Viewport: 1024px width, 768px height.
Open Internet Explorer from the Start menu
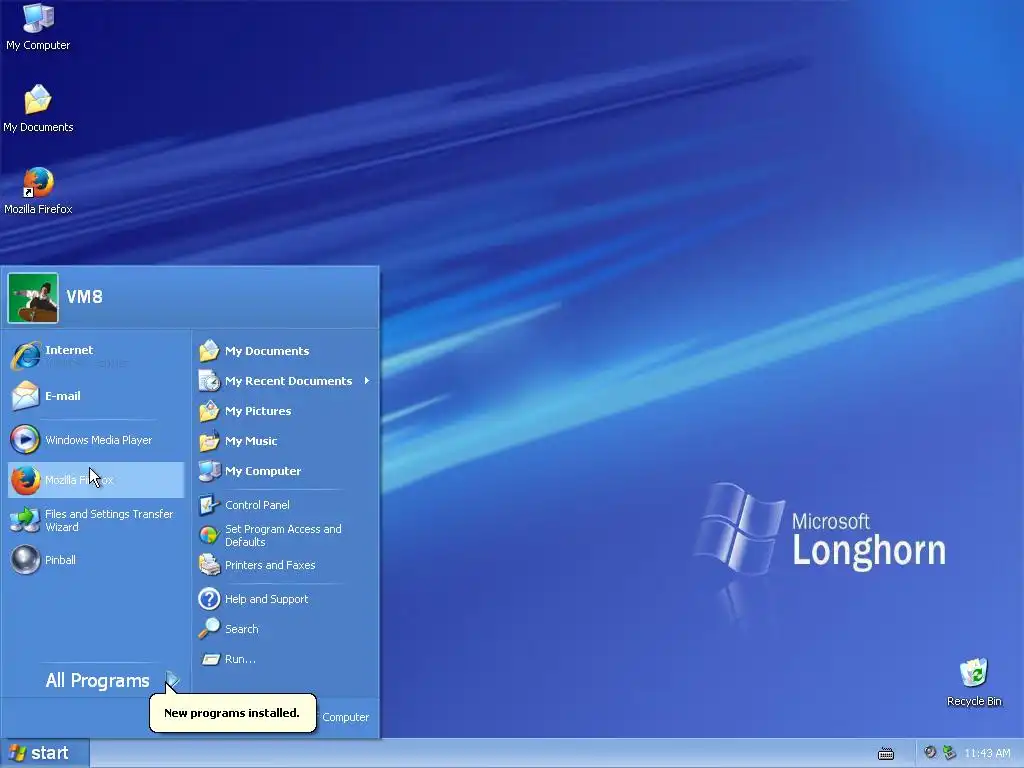(x=96, y=356)
